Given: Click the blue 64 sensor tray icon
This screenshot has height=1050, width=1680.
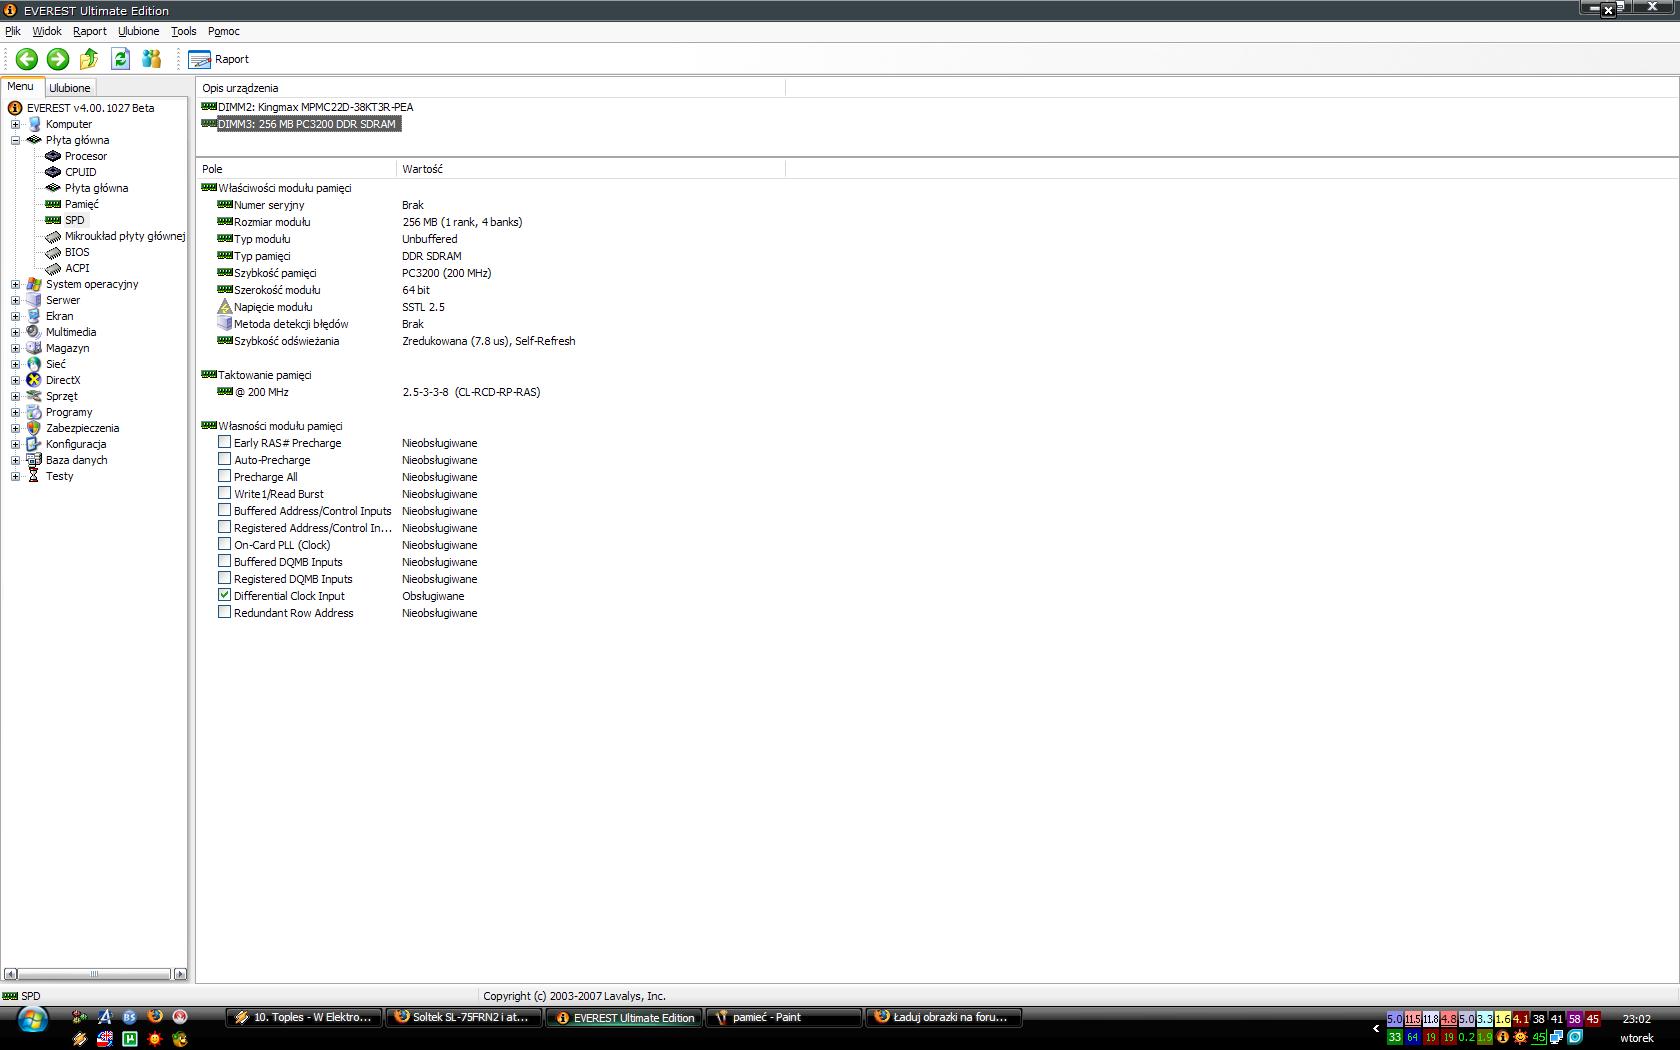Looking at the screenshot, I should 1413,1037.
